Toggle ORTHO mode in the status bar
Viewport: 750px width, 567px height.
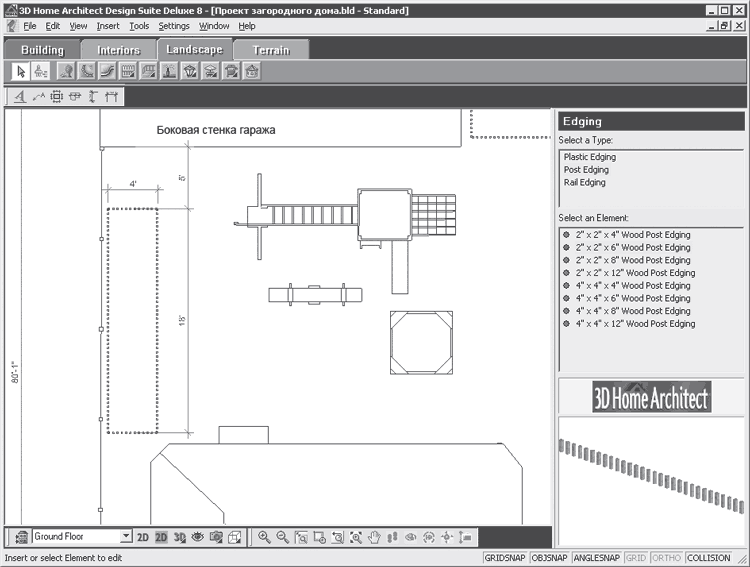click(x=666, y=558)
